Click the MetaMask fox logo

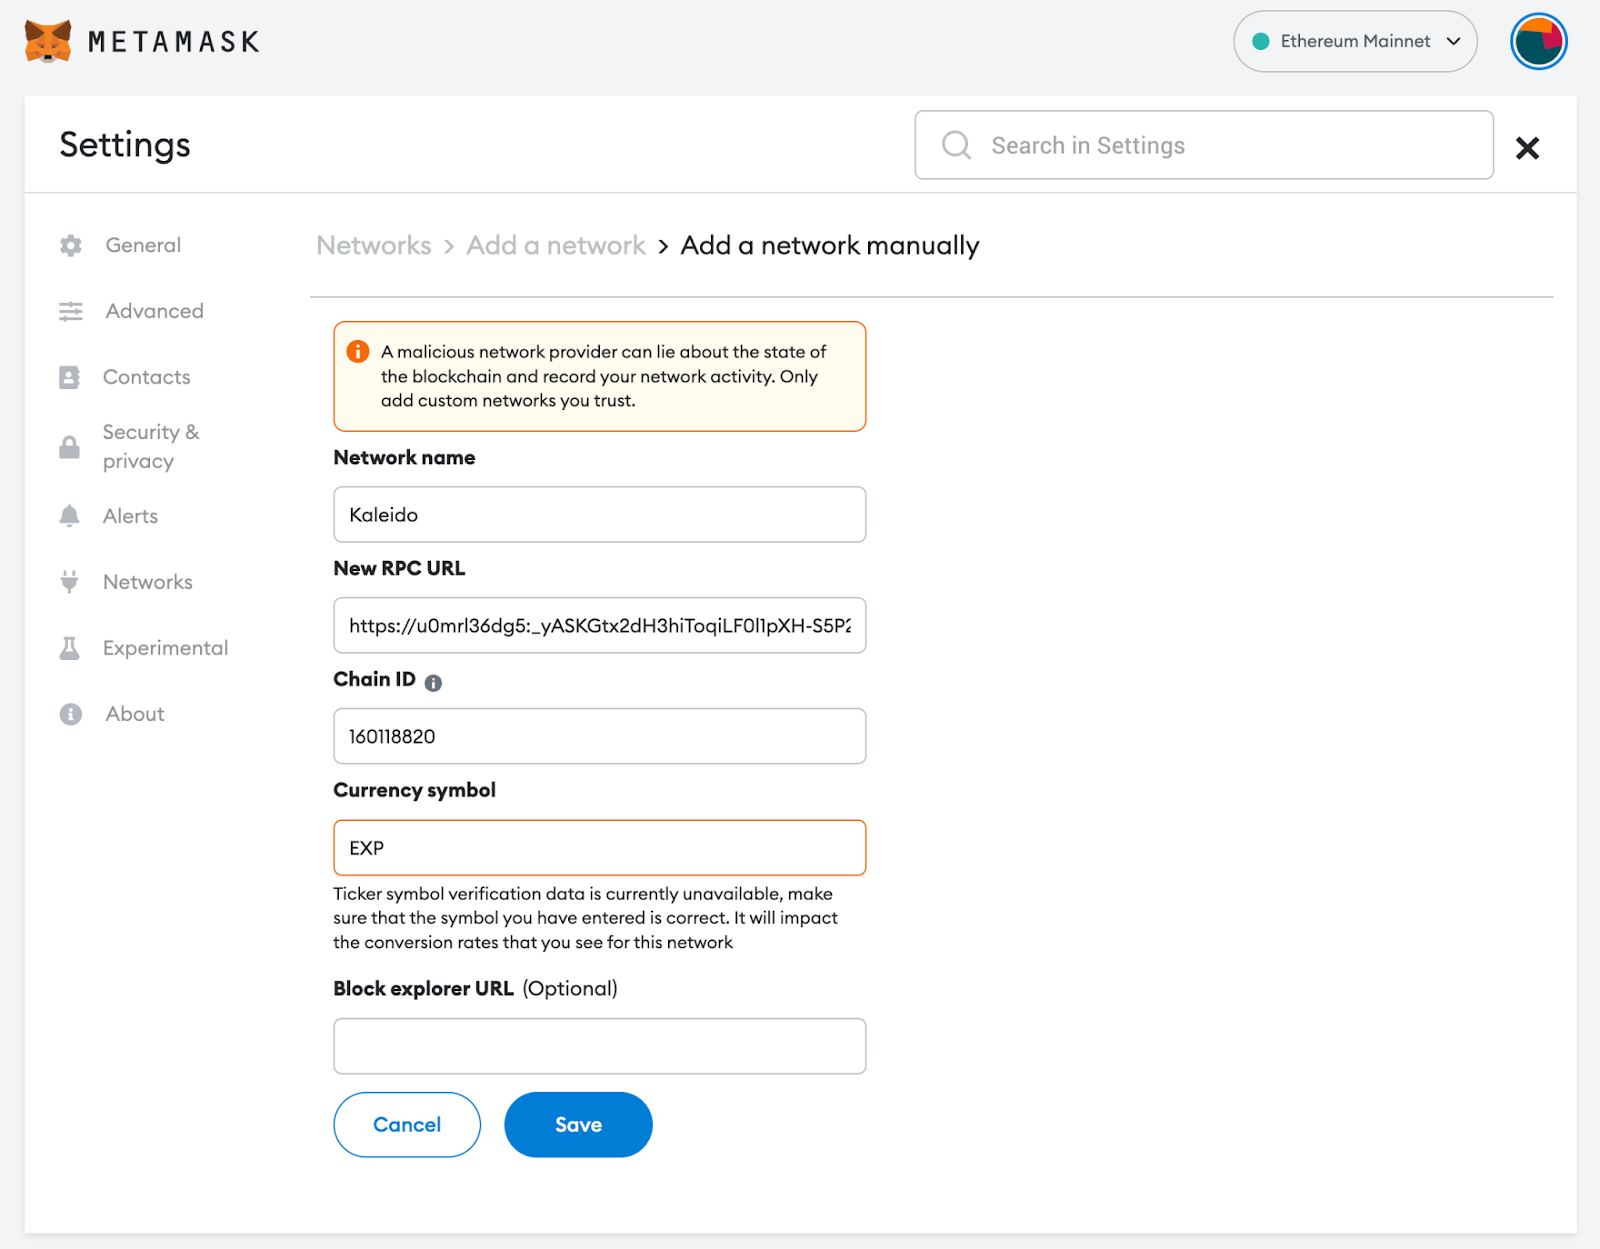[x=48, y=41]
